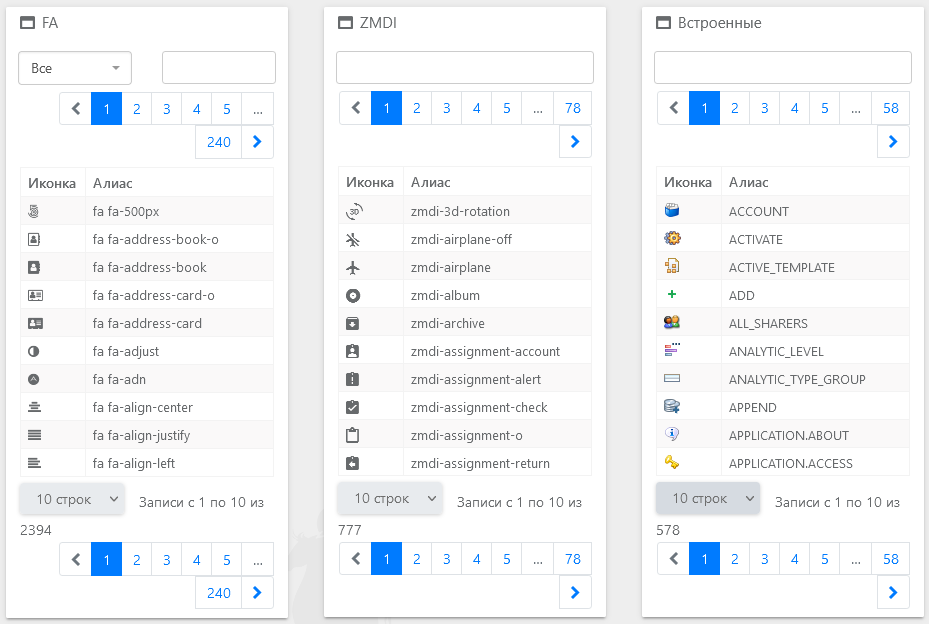The image size is (929, 624).
Task: Go to page 240 in the top FA pagination
Action: click(219, 142)
